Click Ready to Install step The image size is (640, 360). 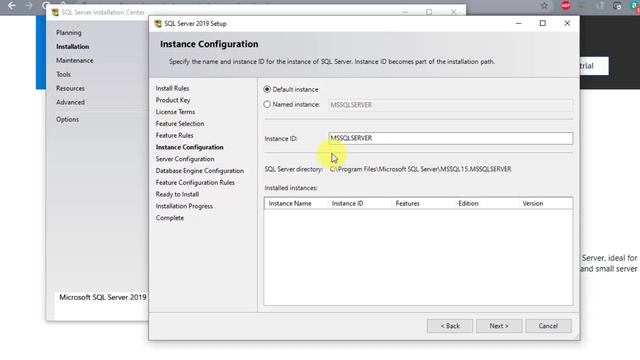coord(177,194)
